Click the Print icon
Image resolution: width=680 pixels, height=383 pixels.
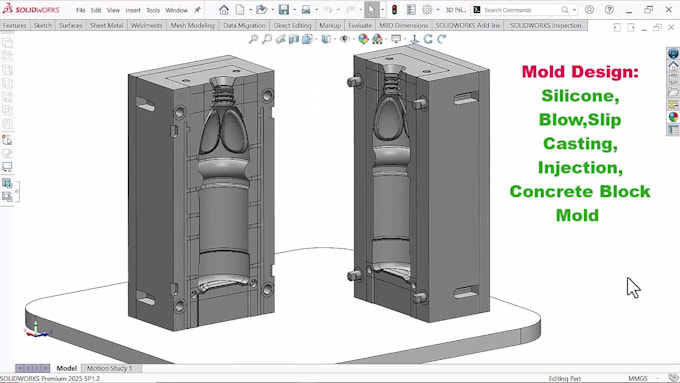(306, 10)
